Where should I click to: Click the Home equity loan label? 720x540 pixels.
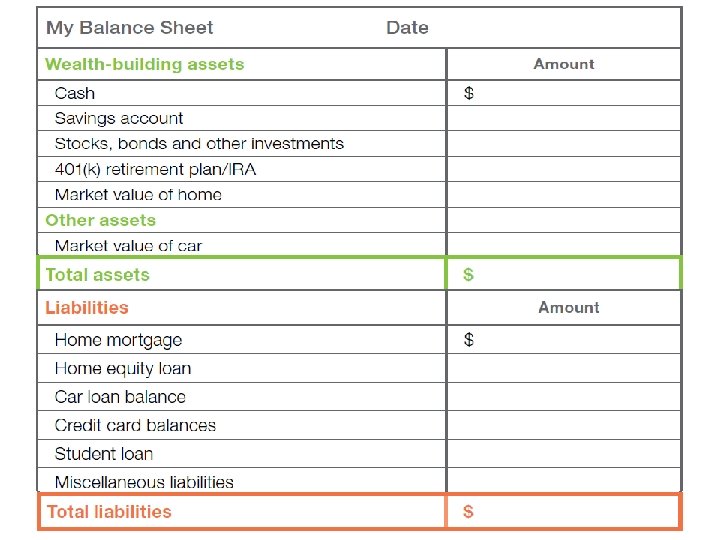click(122, 369)
